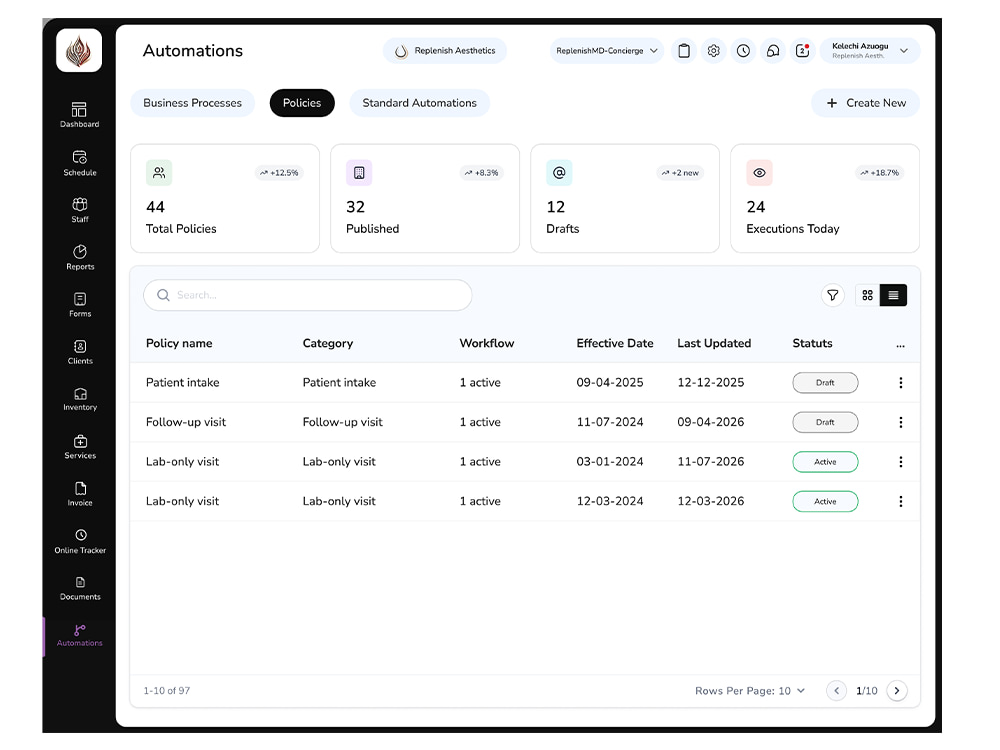
Task: Click effective date 09-04-2025
Action: (x=610, y=383)
